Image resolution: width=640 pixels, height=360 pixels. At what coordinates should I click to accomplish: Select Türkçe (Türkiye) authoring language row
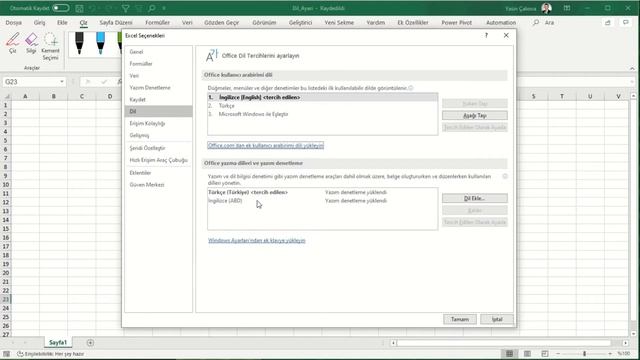[322, 192]
